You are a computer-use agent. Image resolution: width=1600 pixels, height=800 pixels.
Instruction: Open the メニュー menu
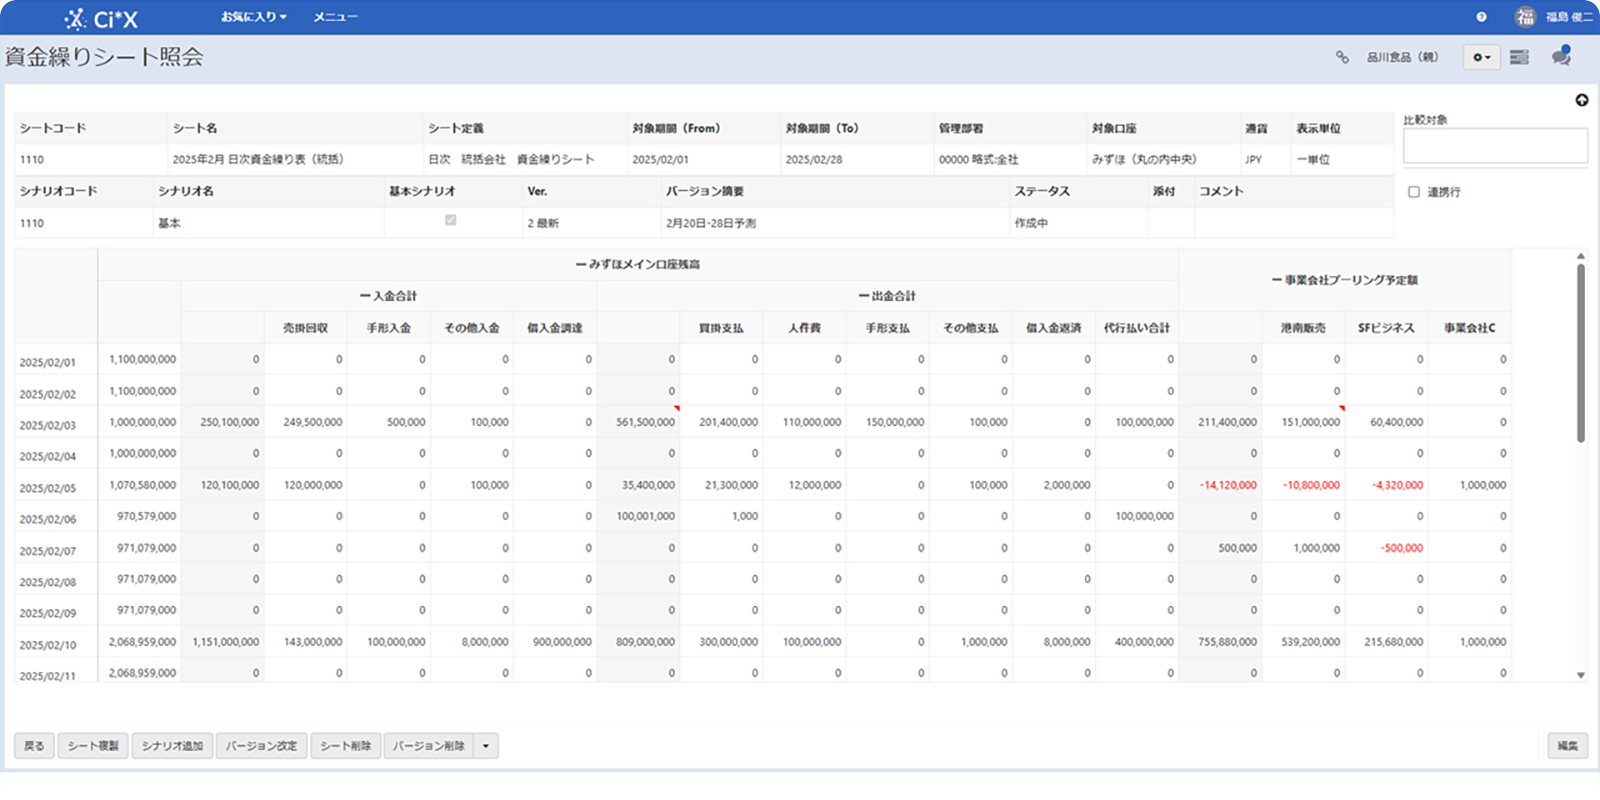tap(335, 17)
